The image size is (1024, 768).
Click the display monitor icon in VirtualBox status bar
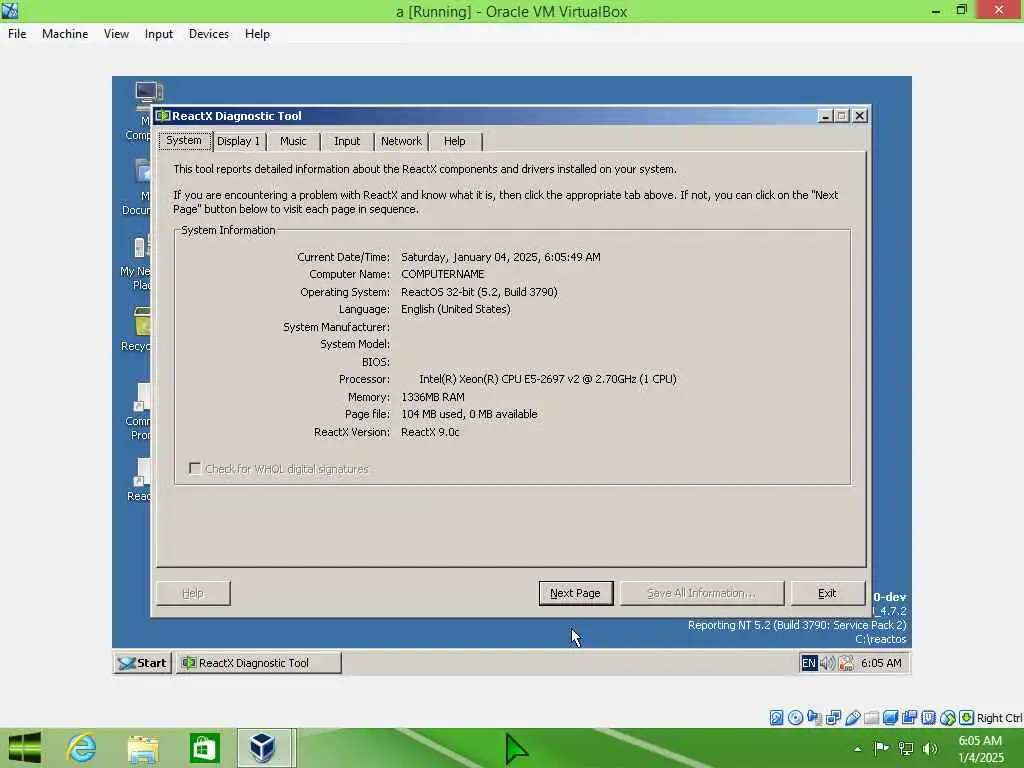tap(890, 718)
